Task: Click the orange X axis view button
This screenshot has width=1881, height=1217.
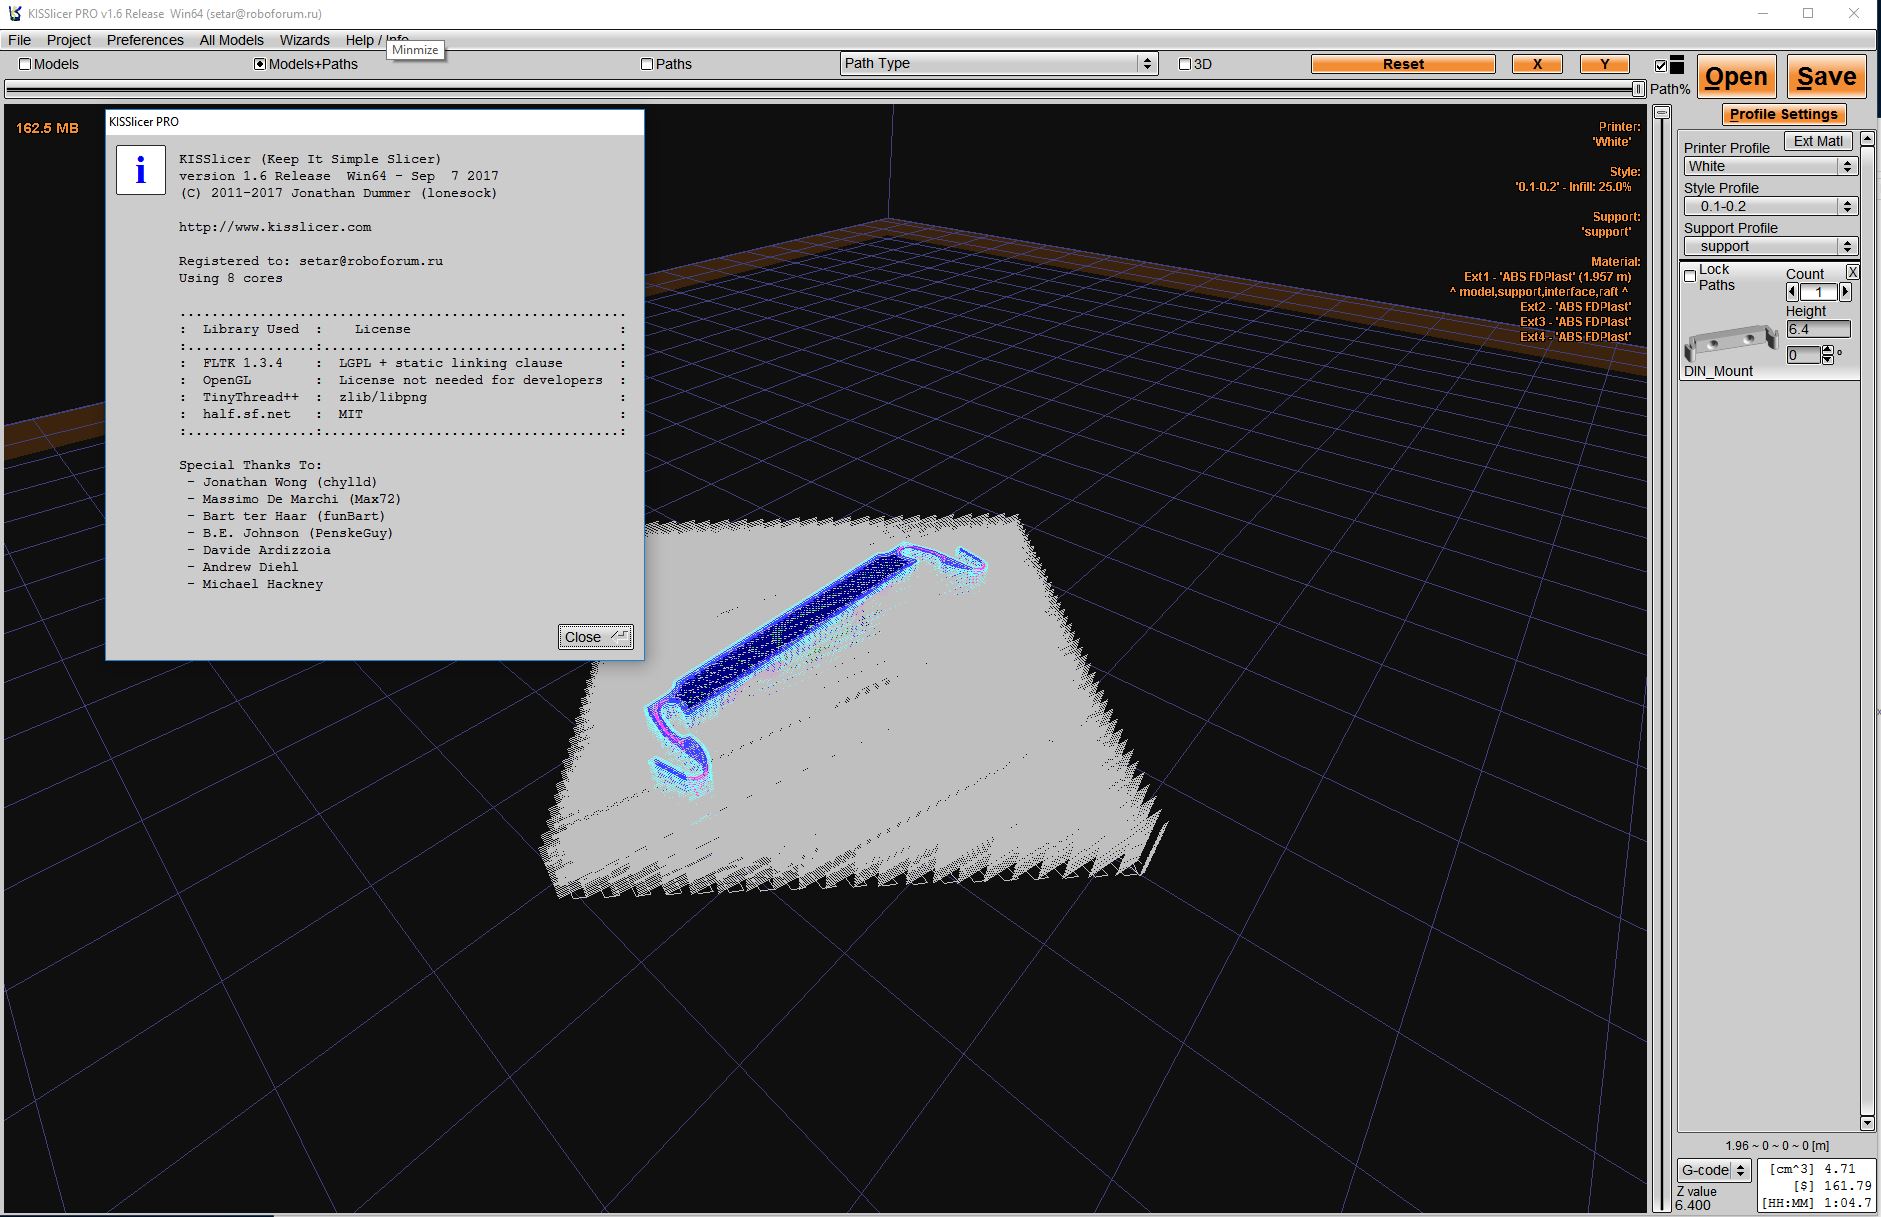Action: [1537, 64]
